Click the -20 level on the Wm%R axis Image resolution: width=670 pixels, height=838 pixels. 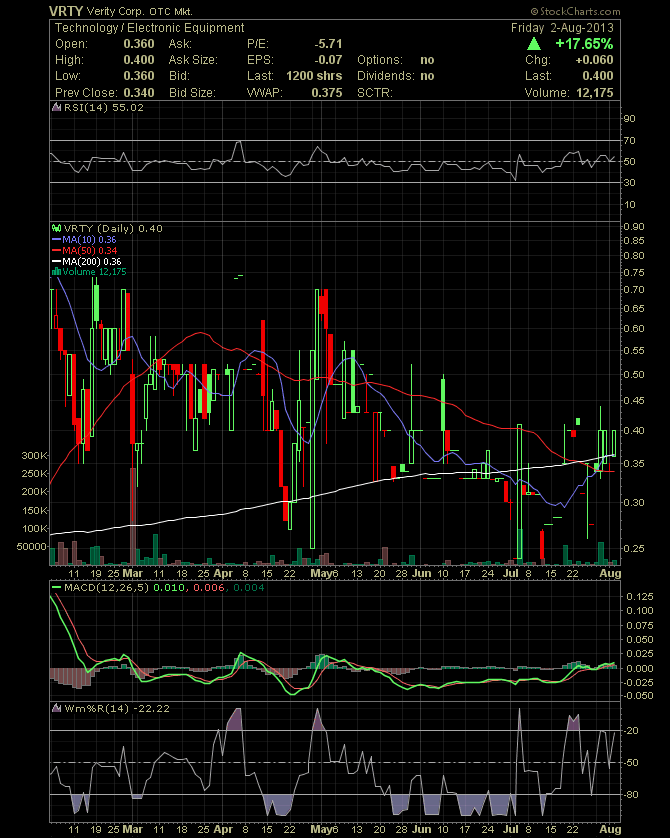(631, 731)
